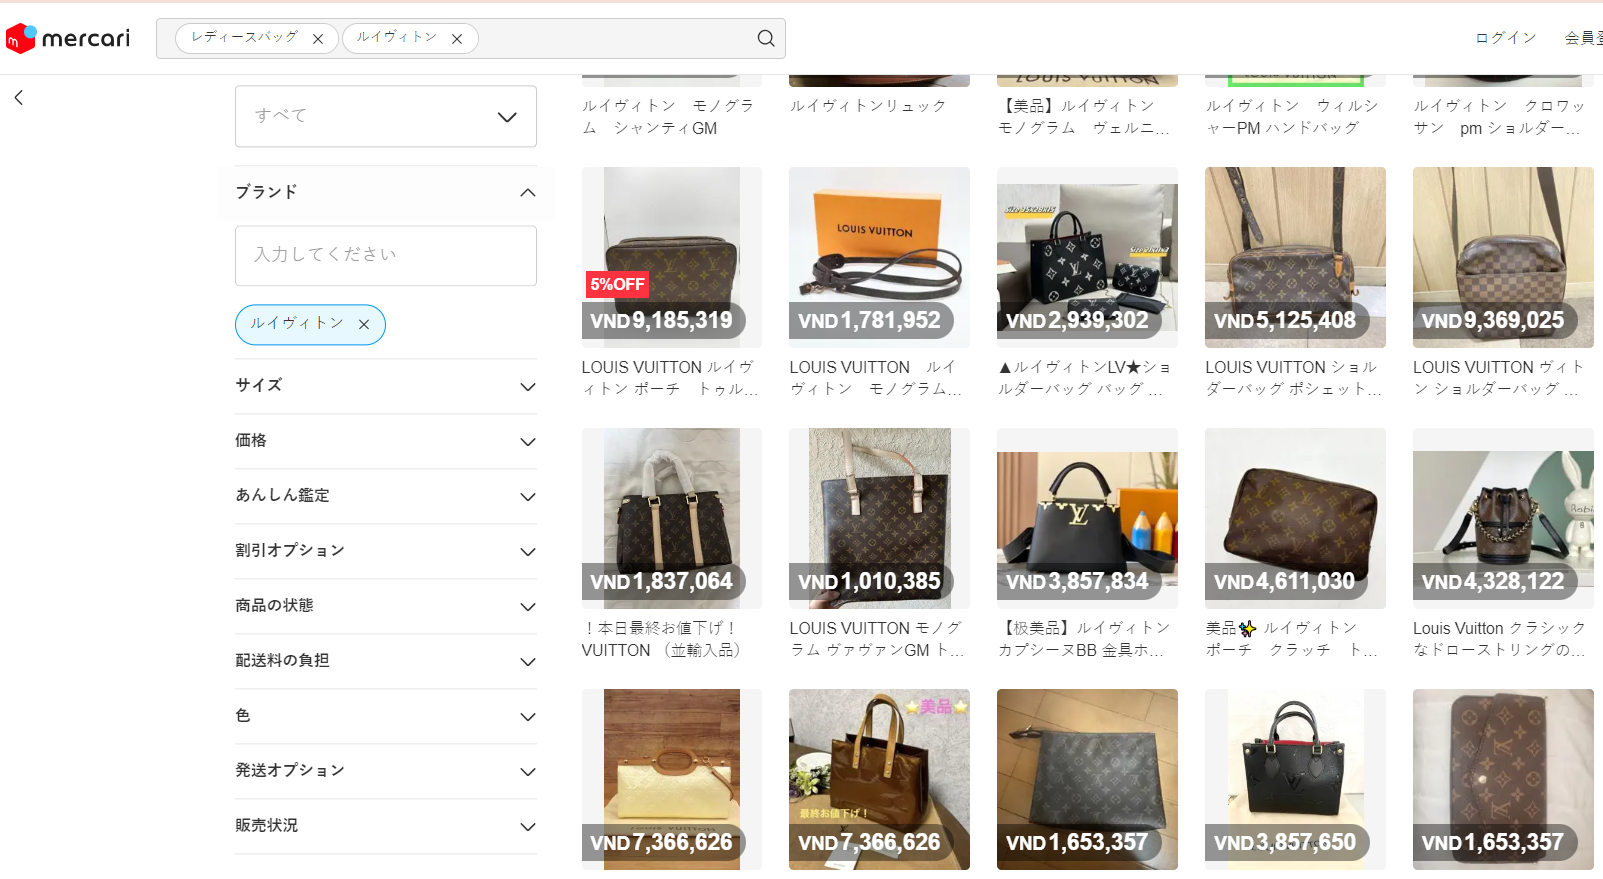Screen dimensions: 1603x879
Task: Open title LOUIS VUITTON モノグラム ヴァヴァンGM
Action: pos(877,639)
